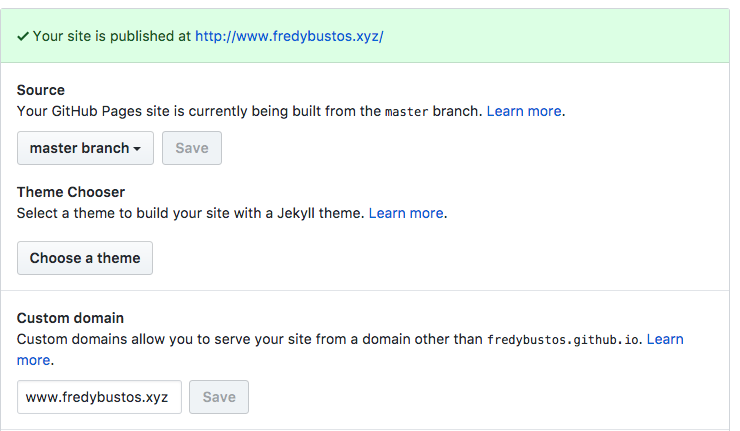Screen dimensions: 740x431
Task: Expand the master branch dropdown
Action: click(x=85, y=148)
